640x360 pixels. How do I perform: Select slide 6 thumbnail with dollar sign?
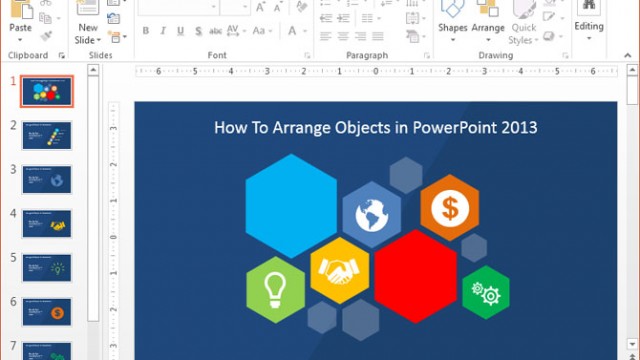click(x=47, y=312)
